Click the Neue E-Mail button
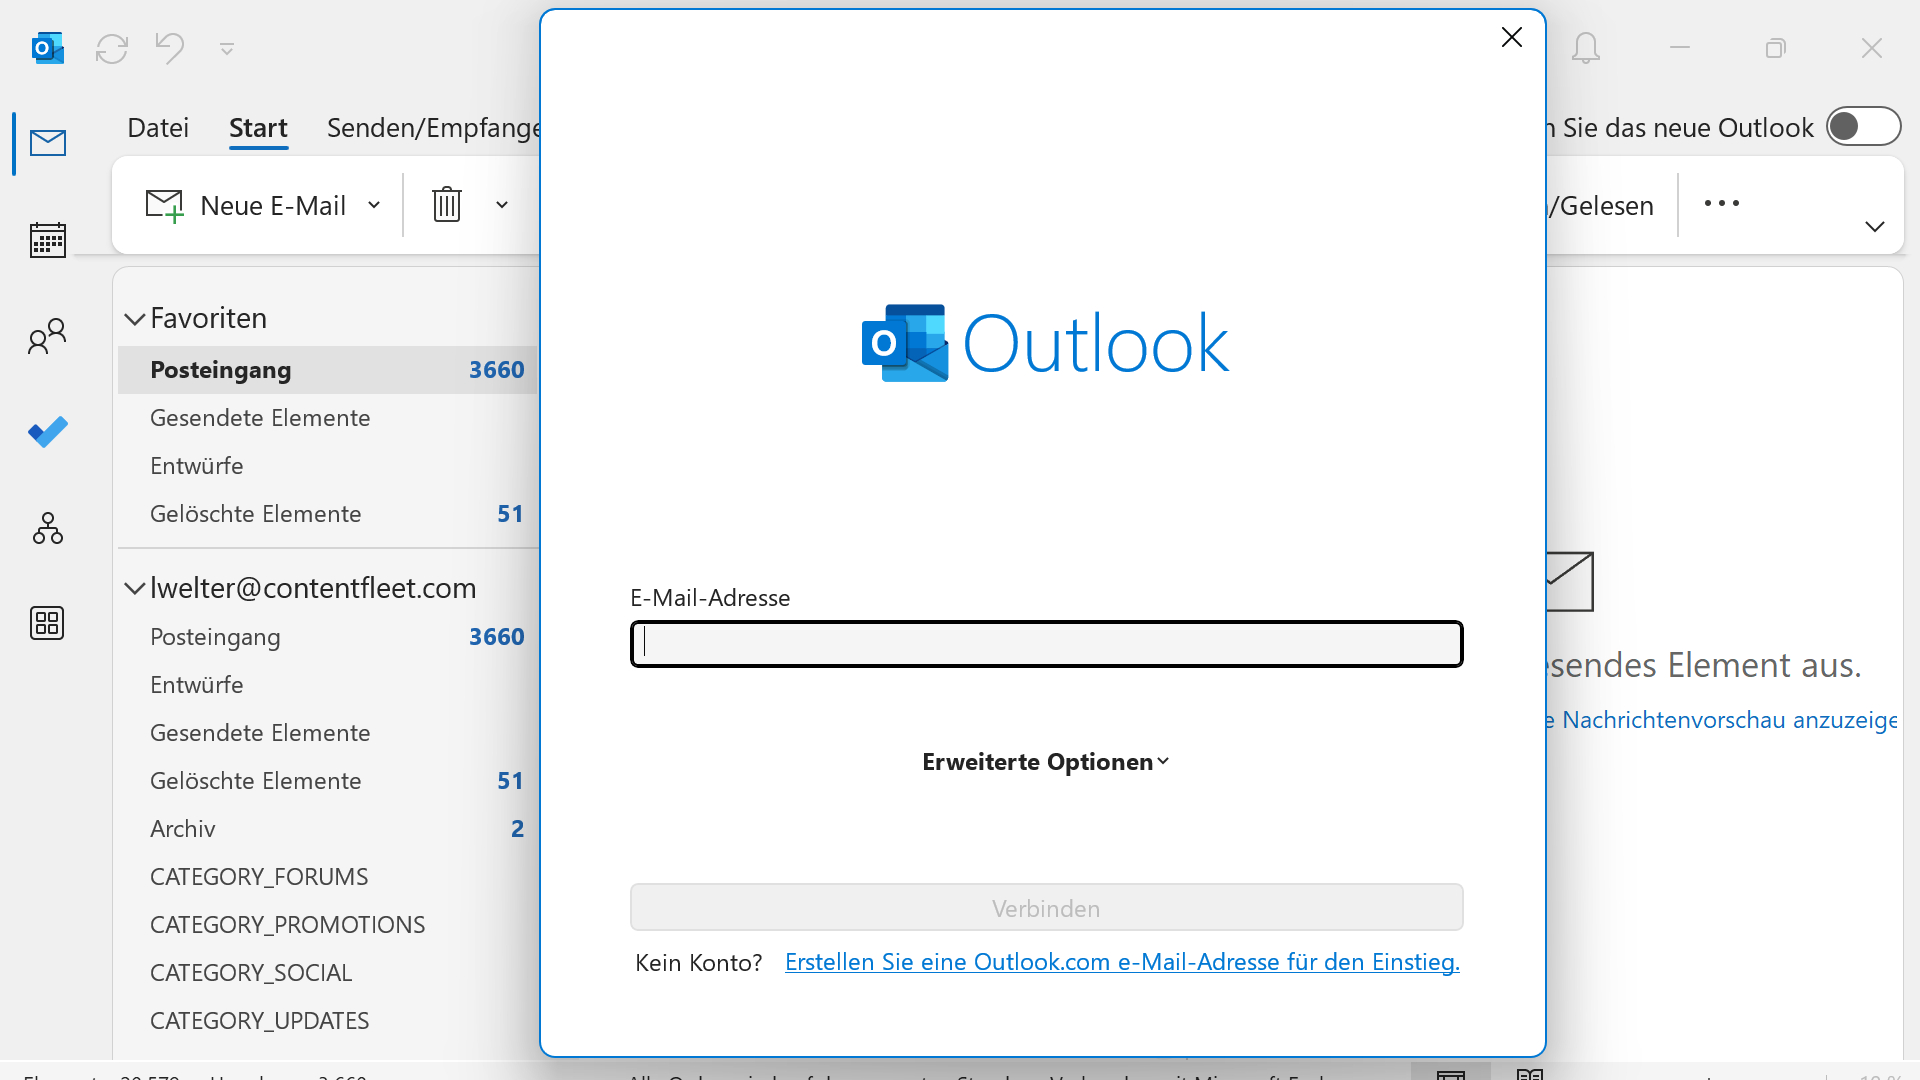This screenshot has height=1080, width=1920. click(247, 205)
